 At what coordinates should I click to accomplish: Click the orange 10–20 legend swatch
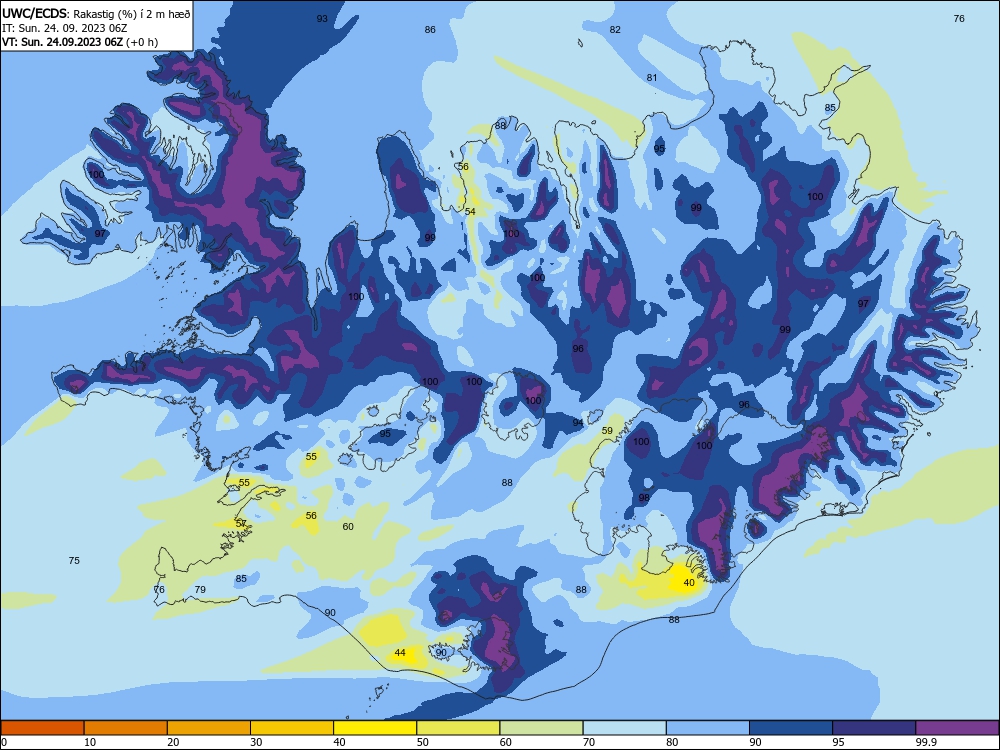(x=126, y=728)
